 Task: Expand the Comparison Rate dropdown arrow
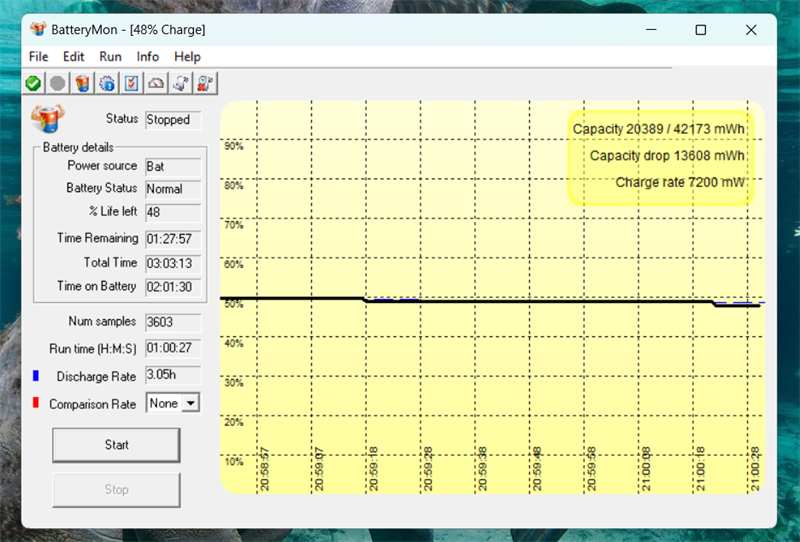[x=191, y=403]
